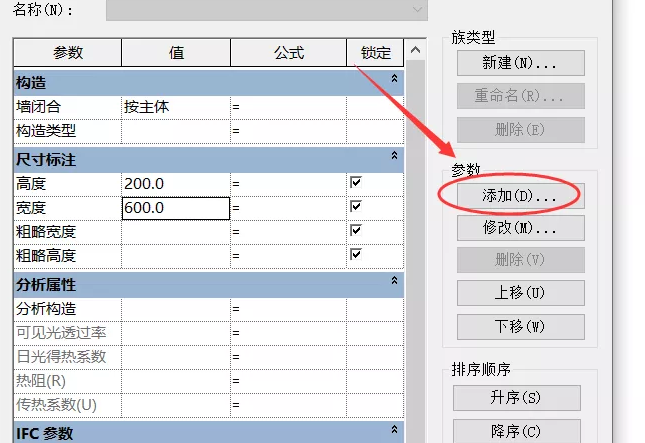Collapse the 尺寸标注 group
Screen dimensions: 645x443
(x=394, y=155)
